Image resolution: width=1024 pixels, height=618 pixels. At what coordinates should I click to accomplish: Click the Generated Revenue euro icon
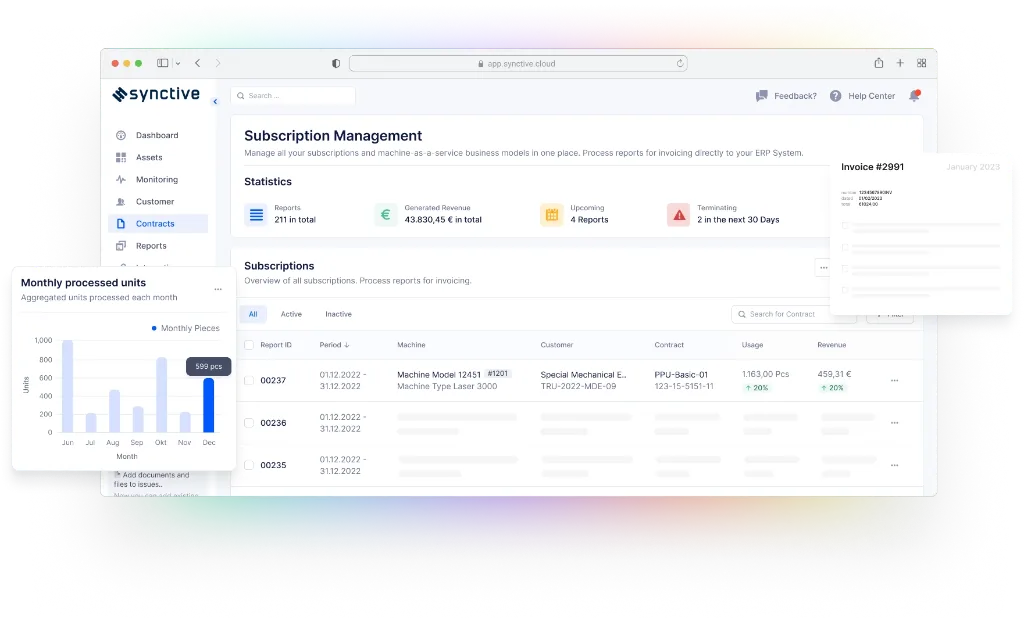(385, 214)
